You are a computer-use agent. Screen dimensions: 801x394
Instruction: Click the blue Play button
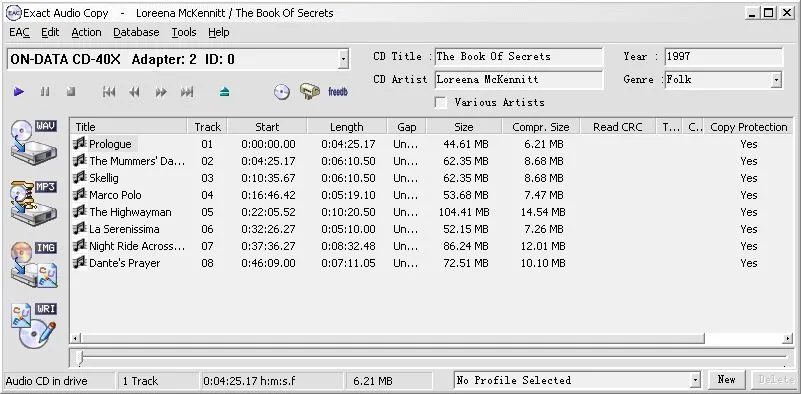click(19, 92)
